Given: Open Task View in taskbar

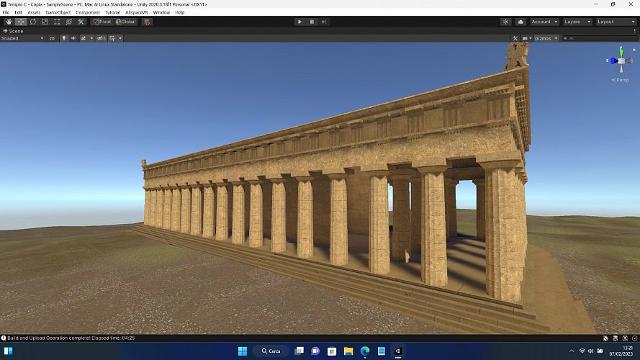Looking at the screenshot, I should (x=299, y=351).
